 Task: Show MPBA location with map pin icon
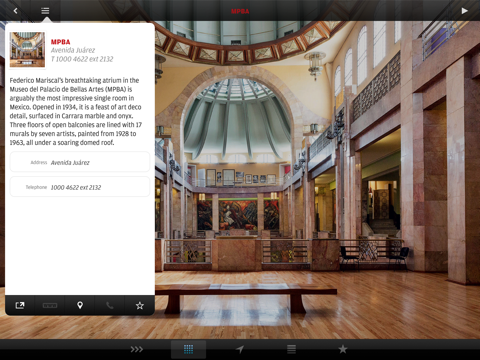pos(80,305)
